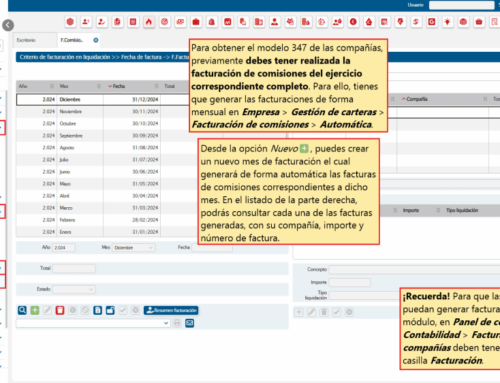Click the Fecha input field below the table
This screenshot has width=500, height=383.
212,248
